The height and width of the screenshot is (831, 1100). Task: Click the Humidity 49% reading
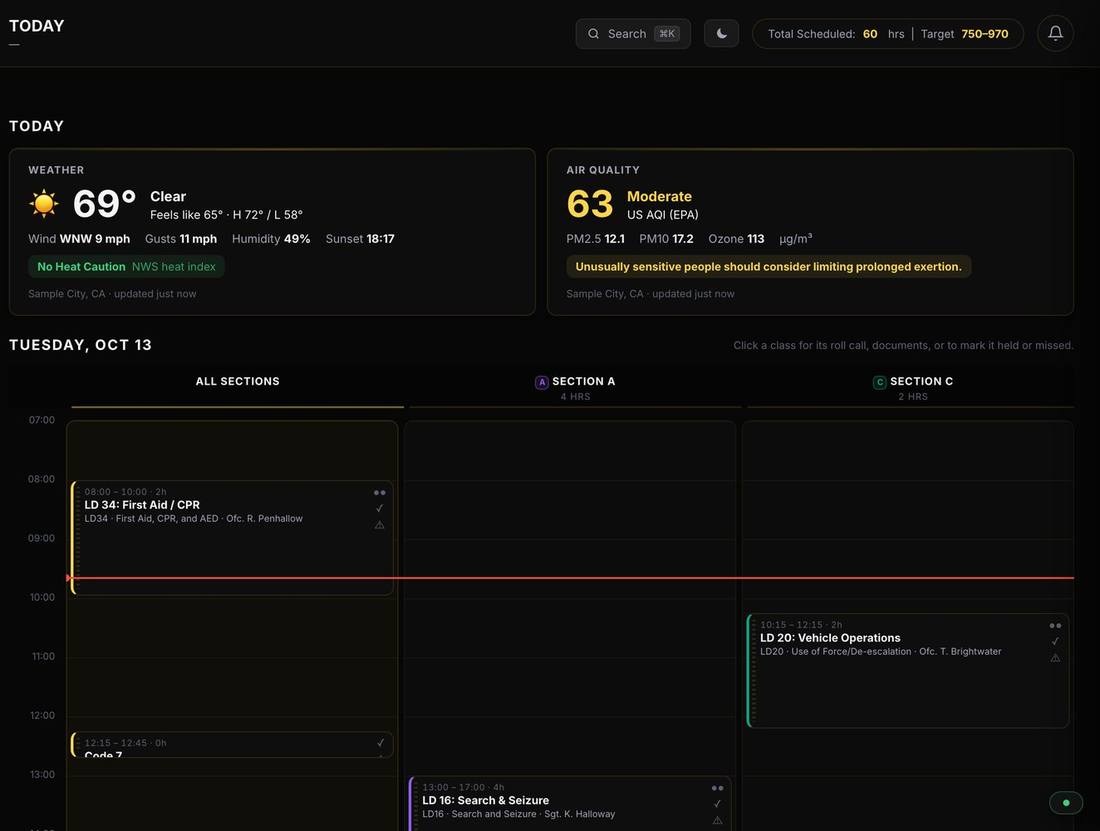tap(271, 238)
